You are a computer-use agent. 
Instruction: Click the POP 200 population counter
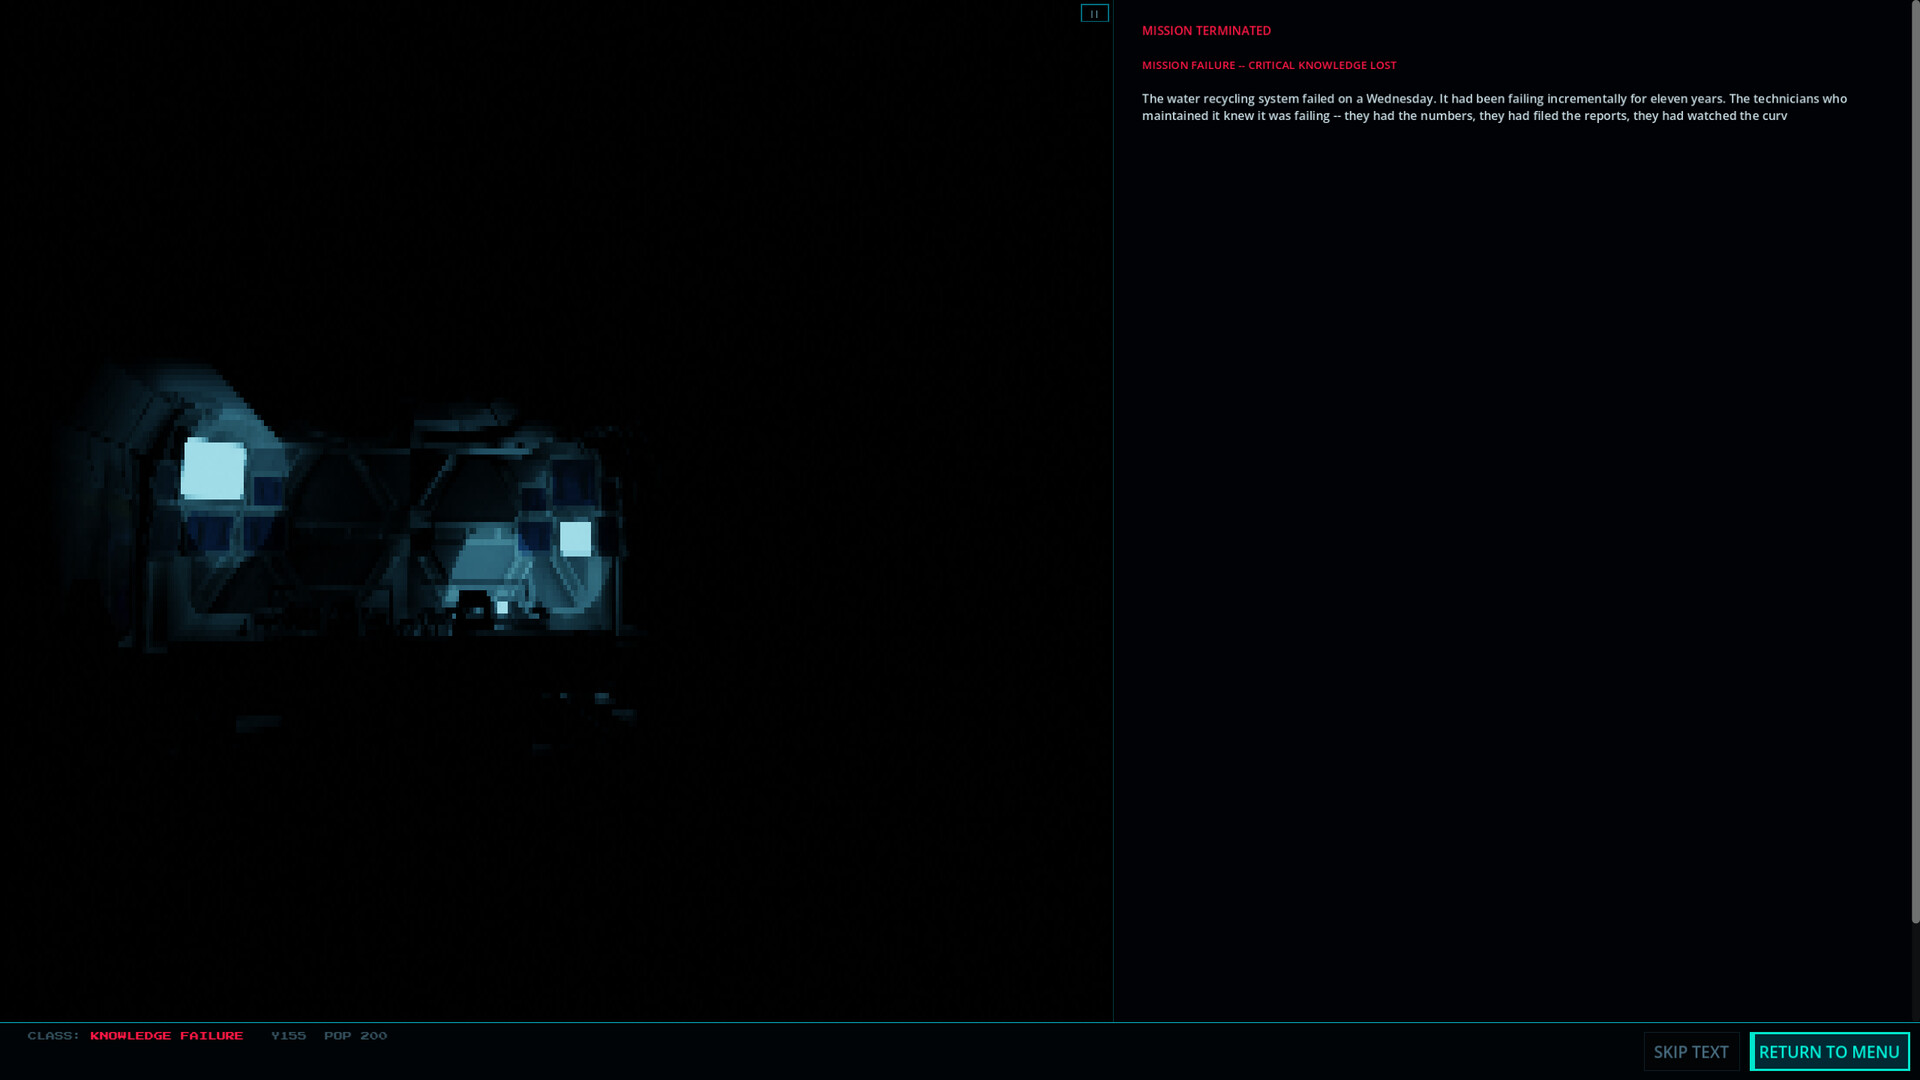point(355,1035)
